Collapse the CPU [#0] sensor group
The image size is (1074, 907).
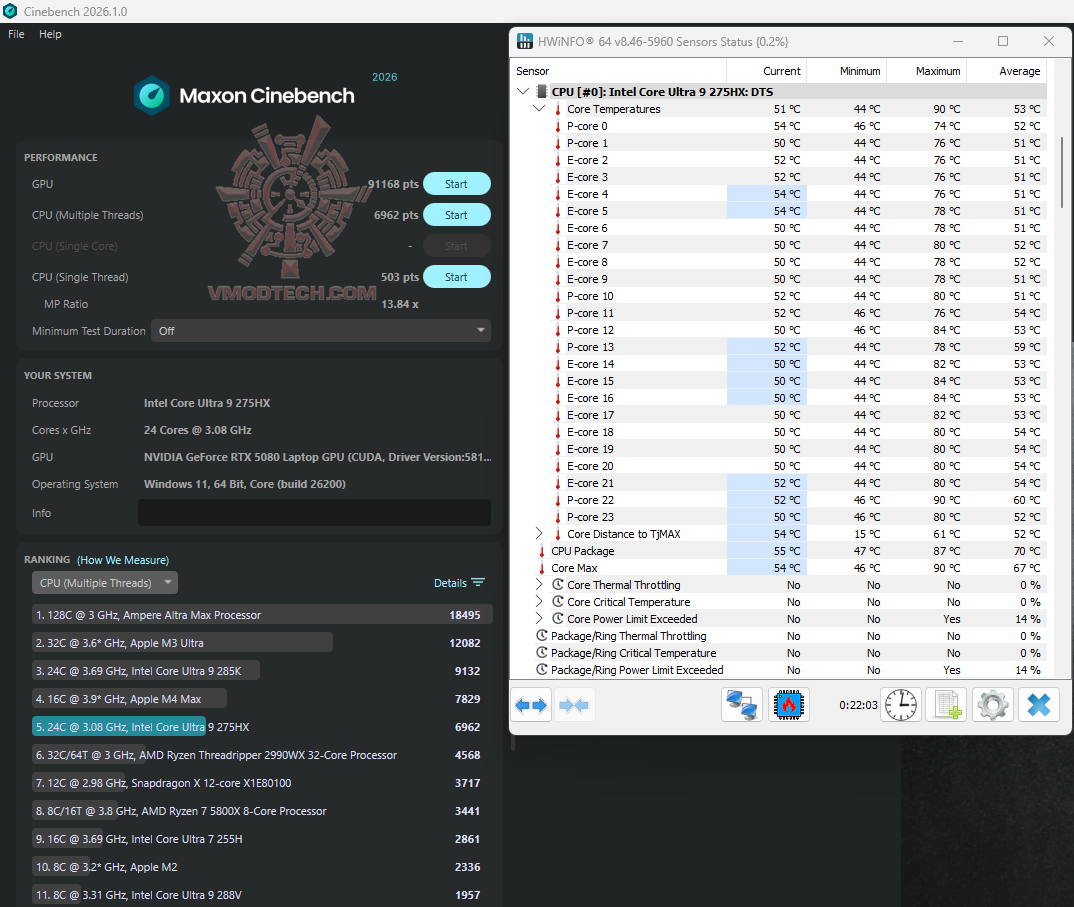tap(523, 91)
